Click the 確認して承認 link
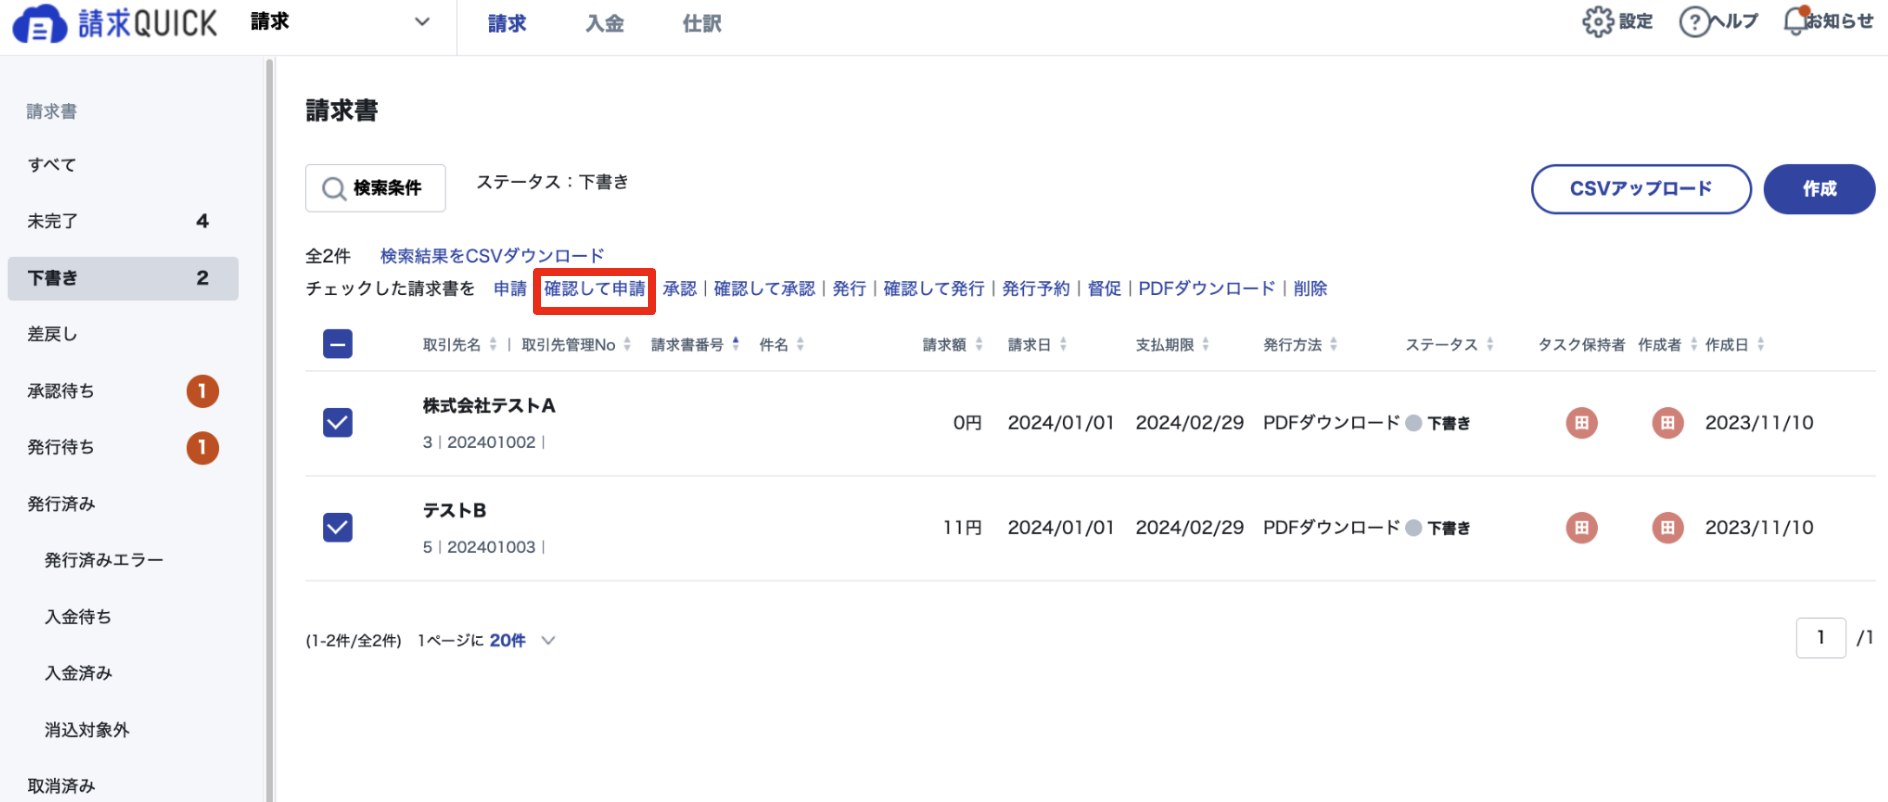Image resolution: width=1888 pixels, height=802 pixels. (x=764, y=289)
